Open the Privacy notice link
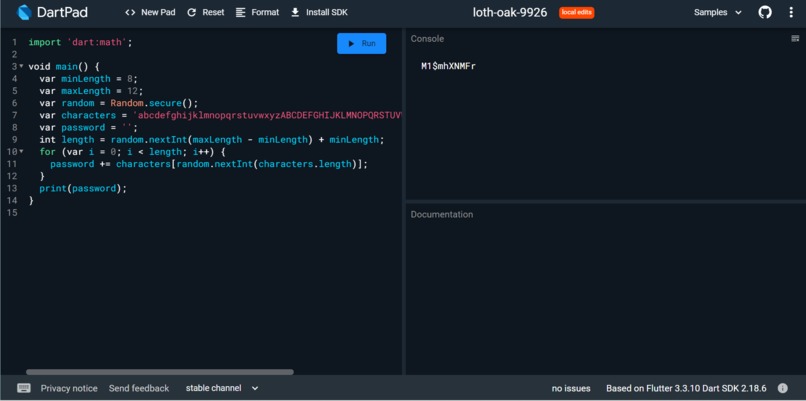Viewport: 806px width, 401px height. 69,388
